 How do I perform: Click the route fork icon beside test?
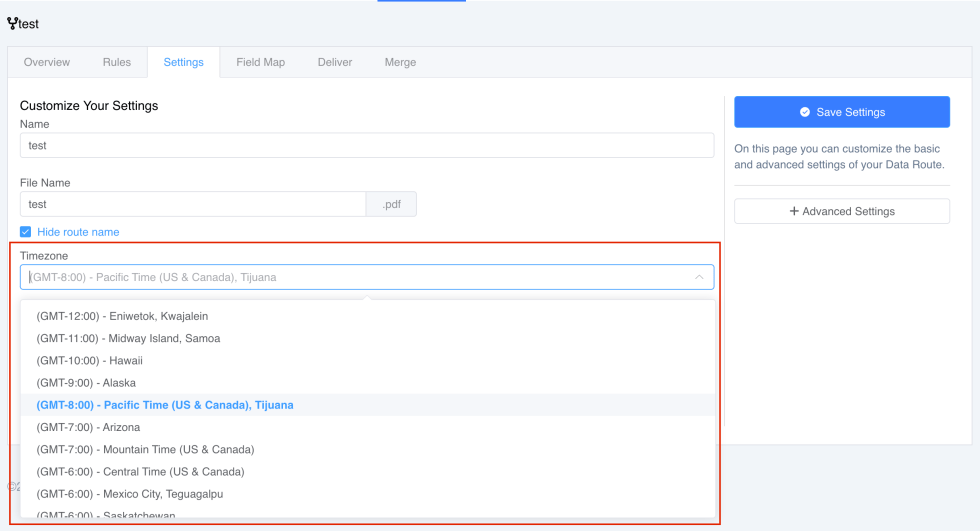click(12, 24)
